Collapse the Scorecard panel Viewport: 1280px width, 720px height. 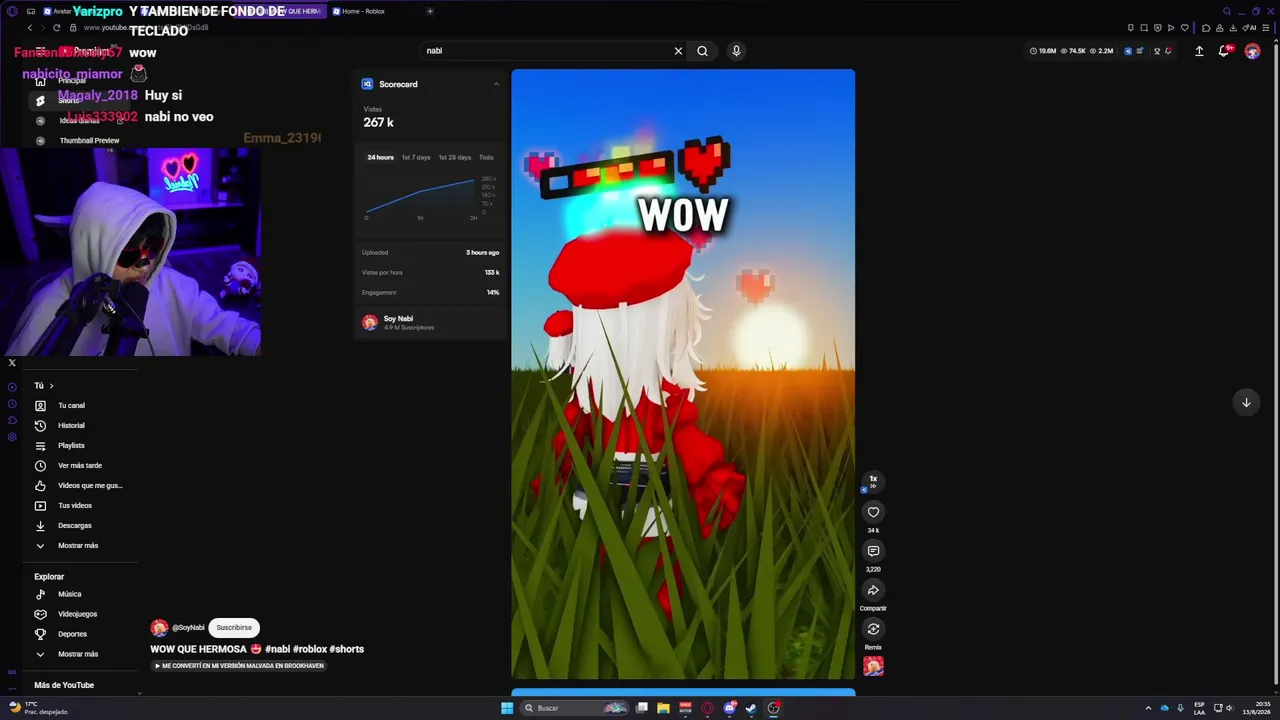496,84
